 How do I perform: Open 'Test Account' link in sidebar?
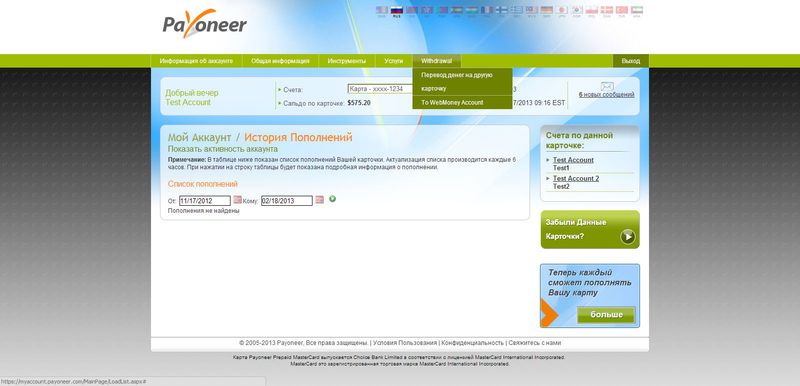pos(573,160)
